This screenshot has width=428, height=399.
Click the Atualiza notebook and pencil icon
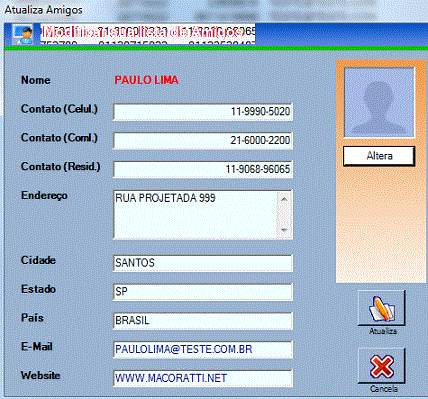point(382,309)
